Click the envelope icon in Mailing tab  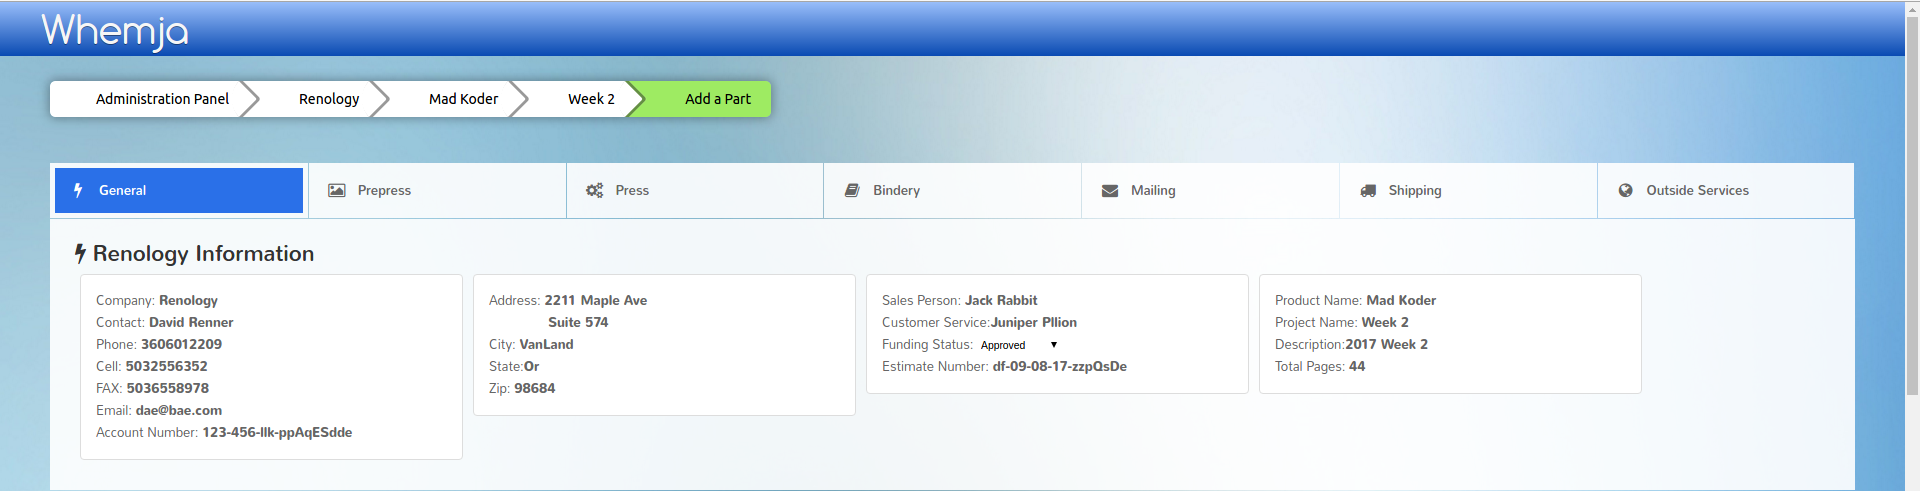coord(1110,190)
